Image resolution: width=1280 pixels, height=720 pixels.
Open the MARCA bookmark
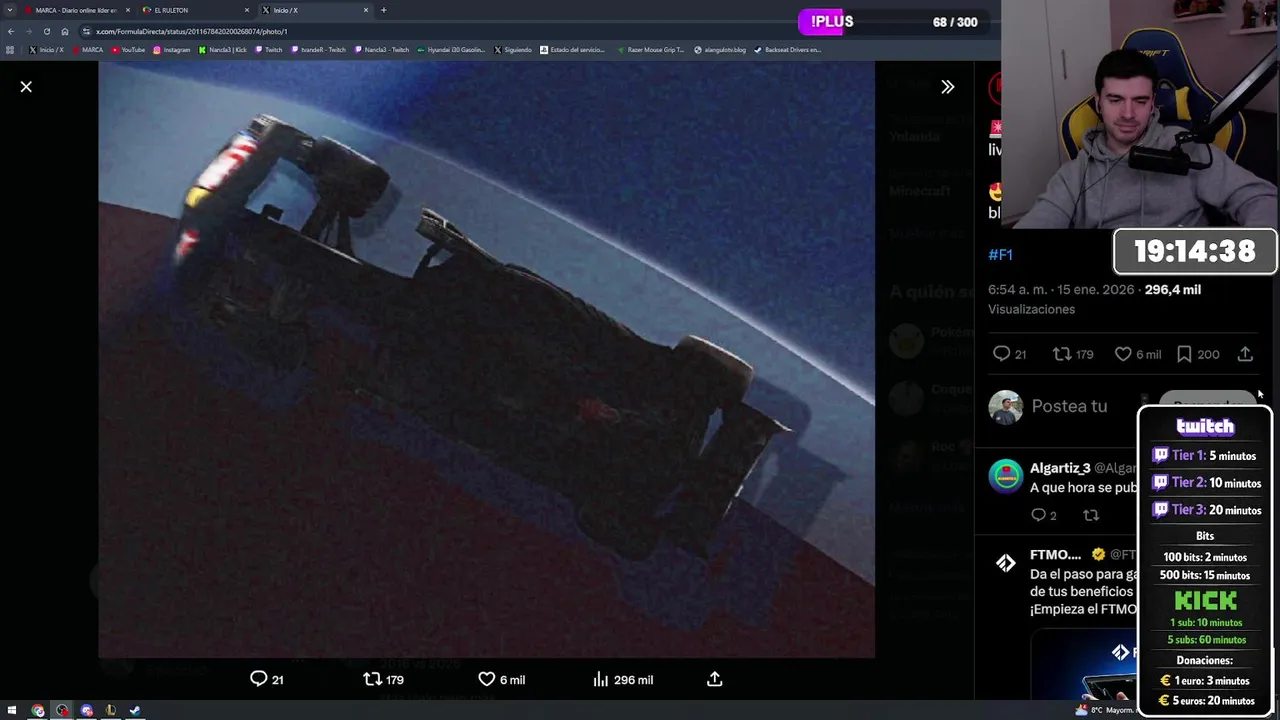tap(88, 50)
